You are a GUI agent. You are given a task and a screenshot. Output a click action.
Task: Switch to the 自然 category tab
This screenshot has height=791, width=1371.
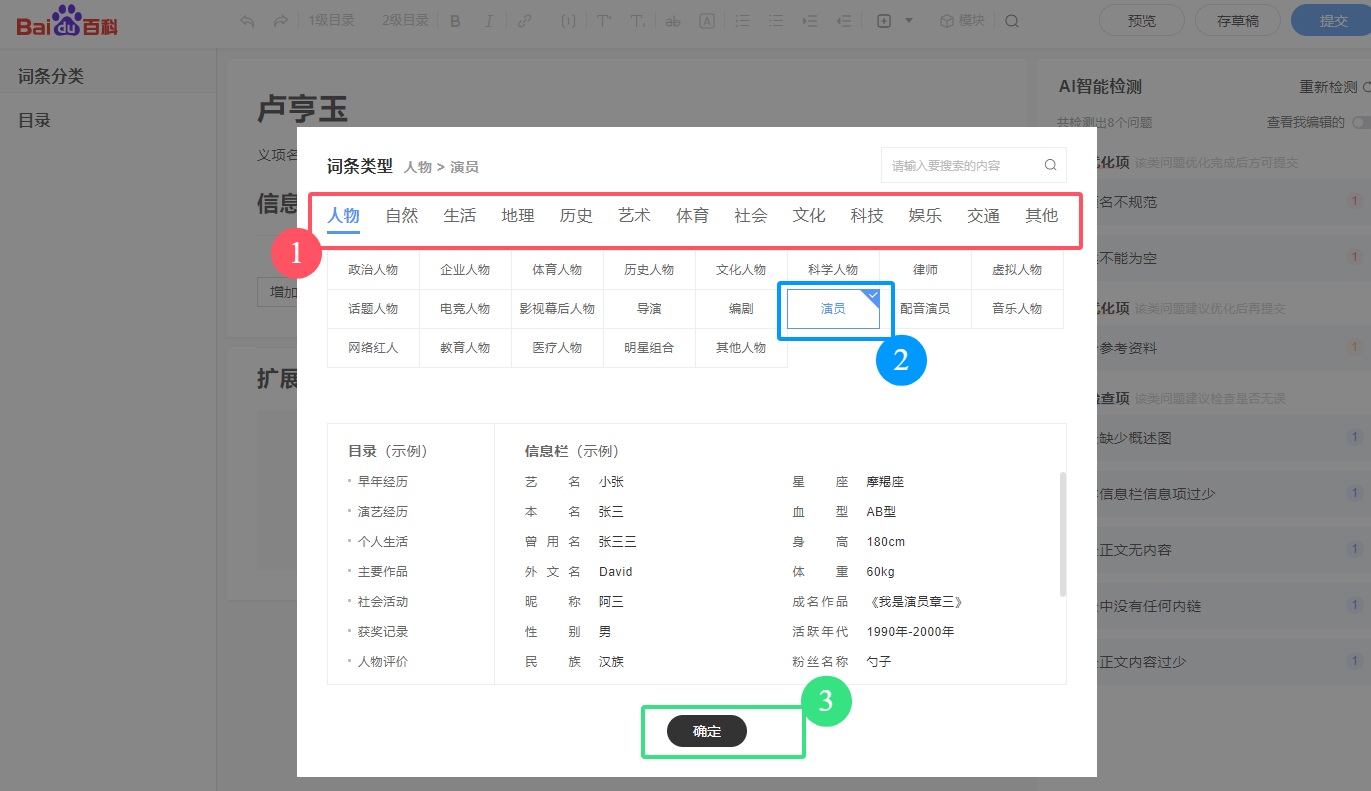click(402, 216)
